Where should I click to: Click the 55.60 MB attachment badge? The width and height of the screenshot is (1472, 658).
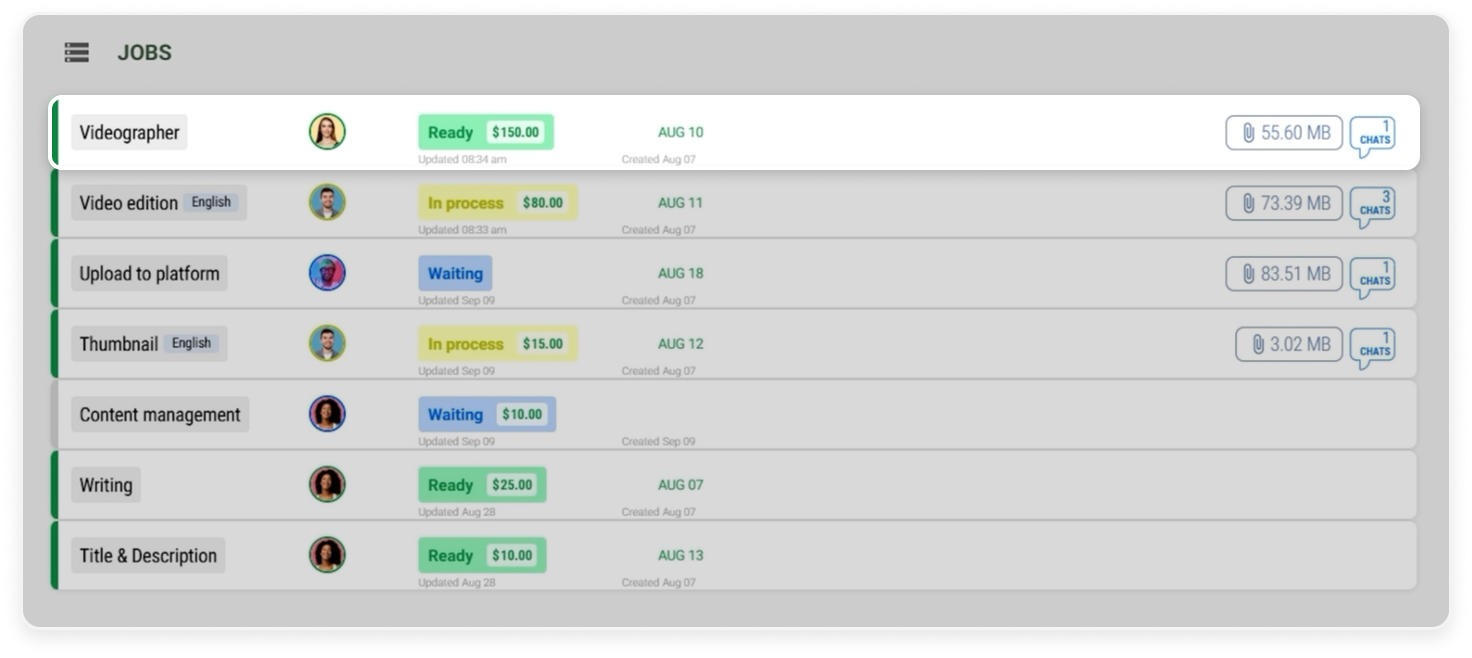(x=1284, y=133)
